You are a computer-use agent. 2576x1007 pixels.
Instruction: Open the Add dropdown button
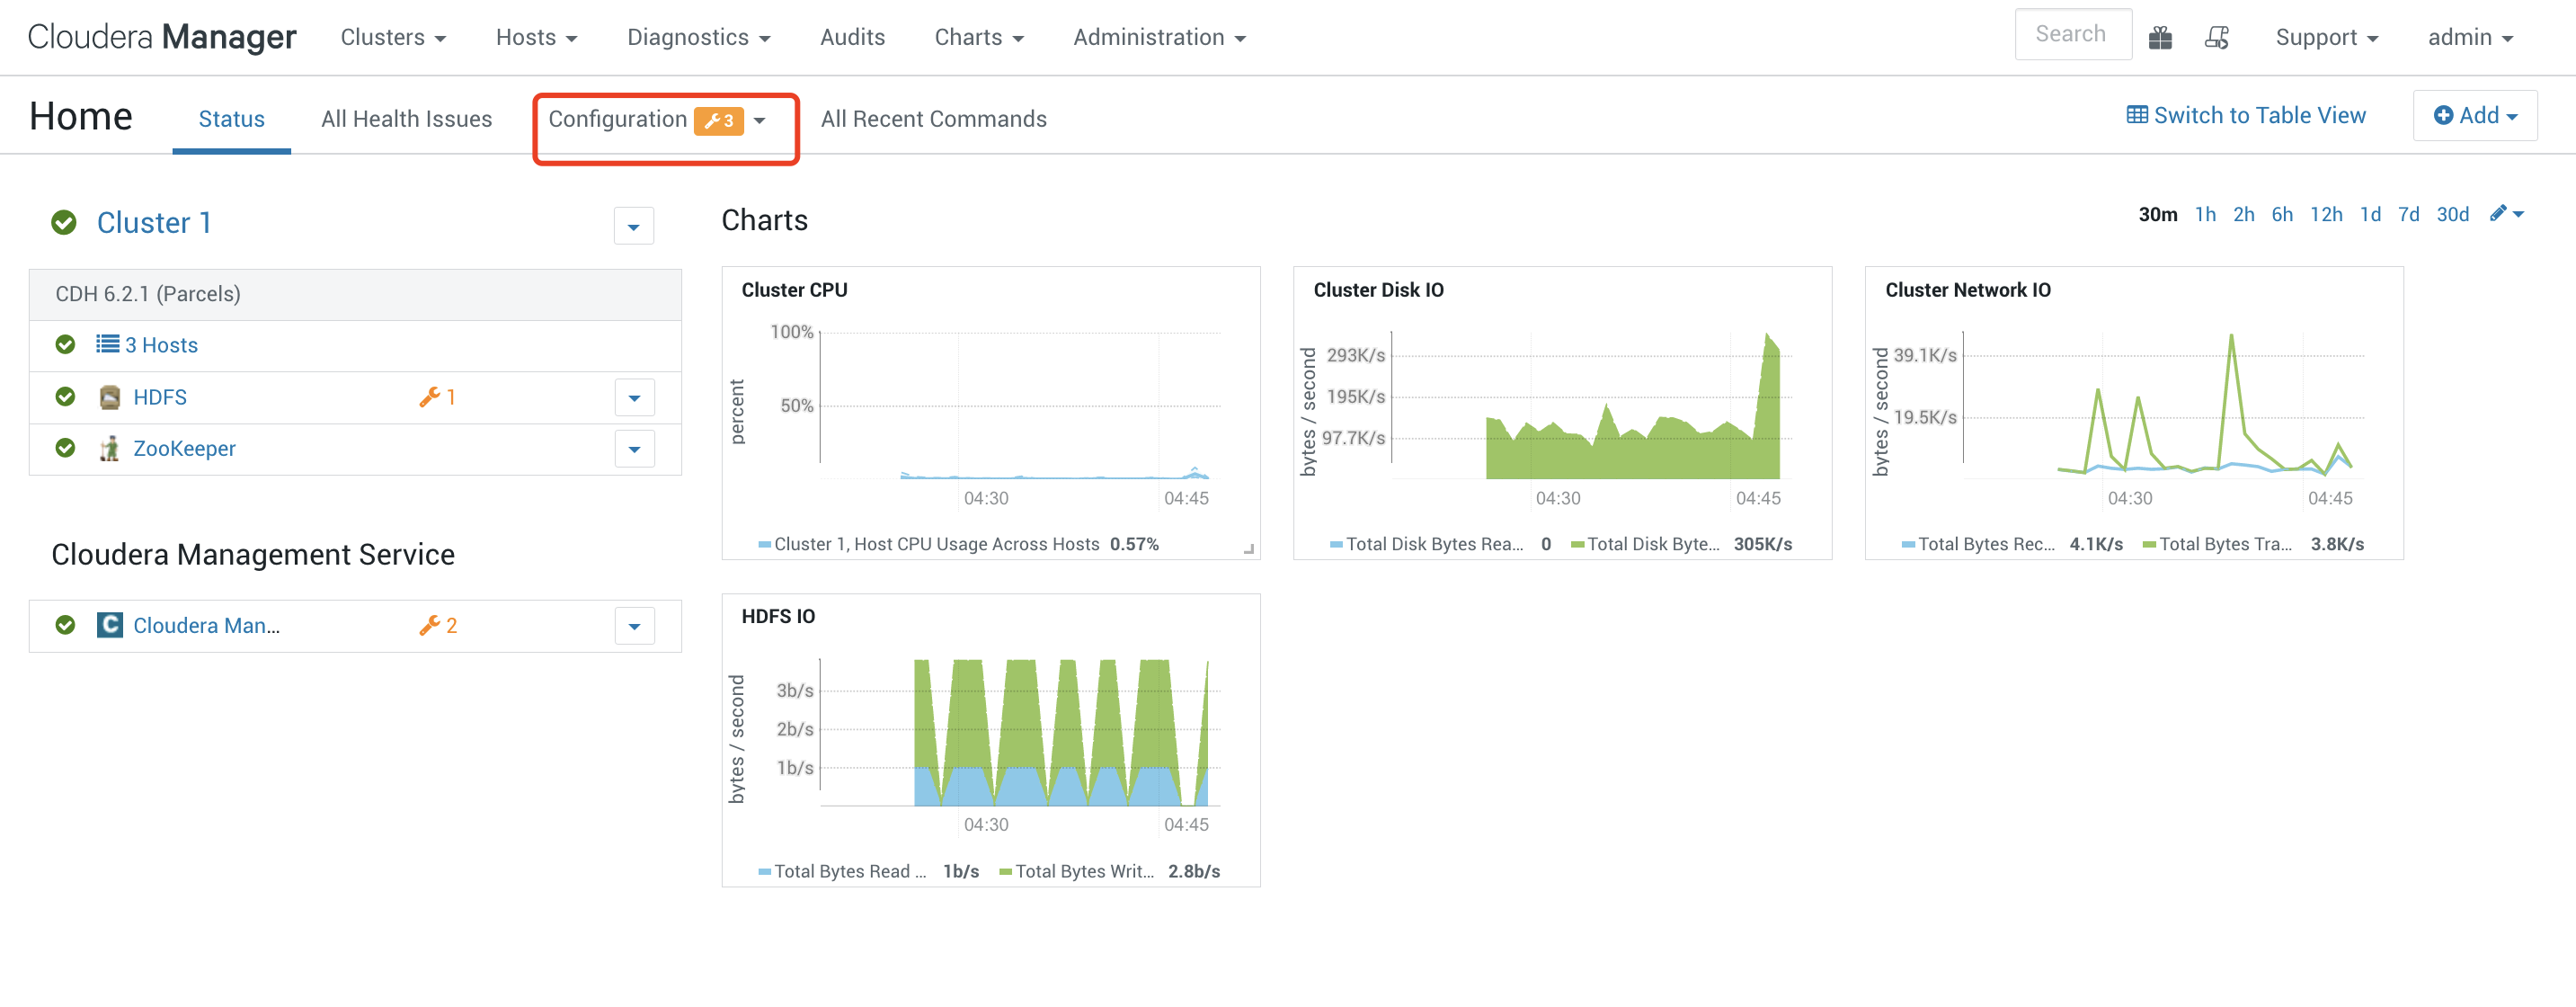pyautogui.click(x=2475, y=115)
